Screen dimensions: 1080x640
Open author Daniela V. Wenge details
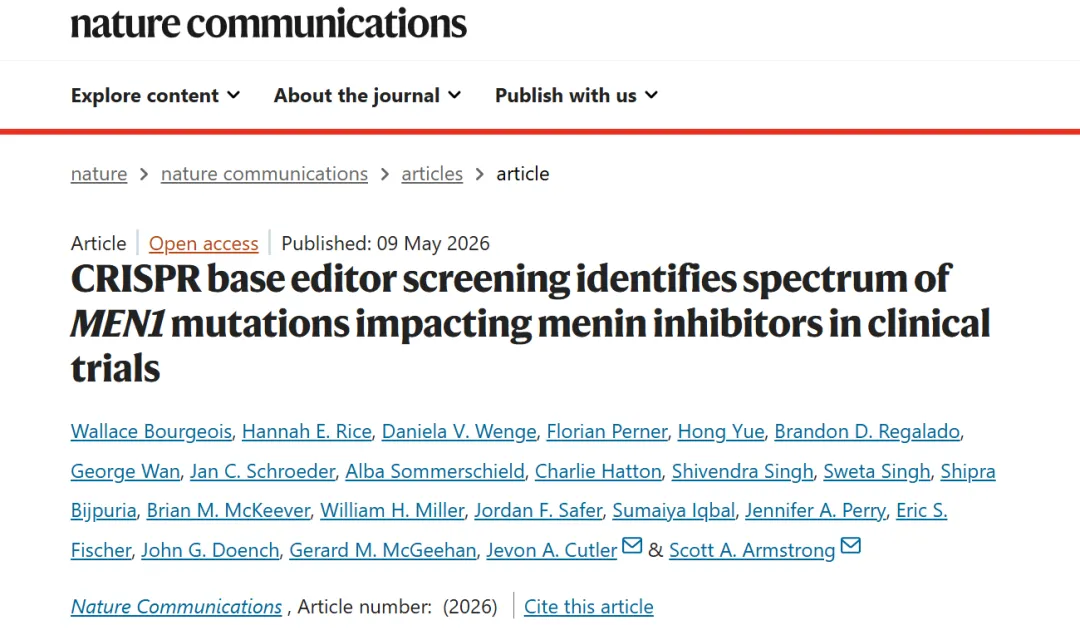(459, 431)
